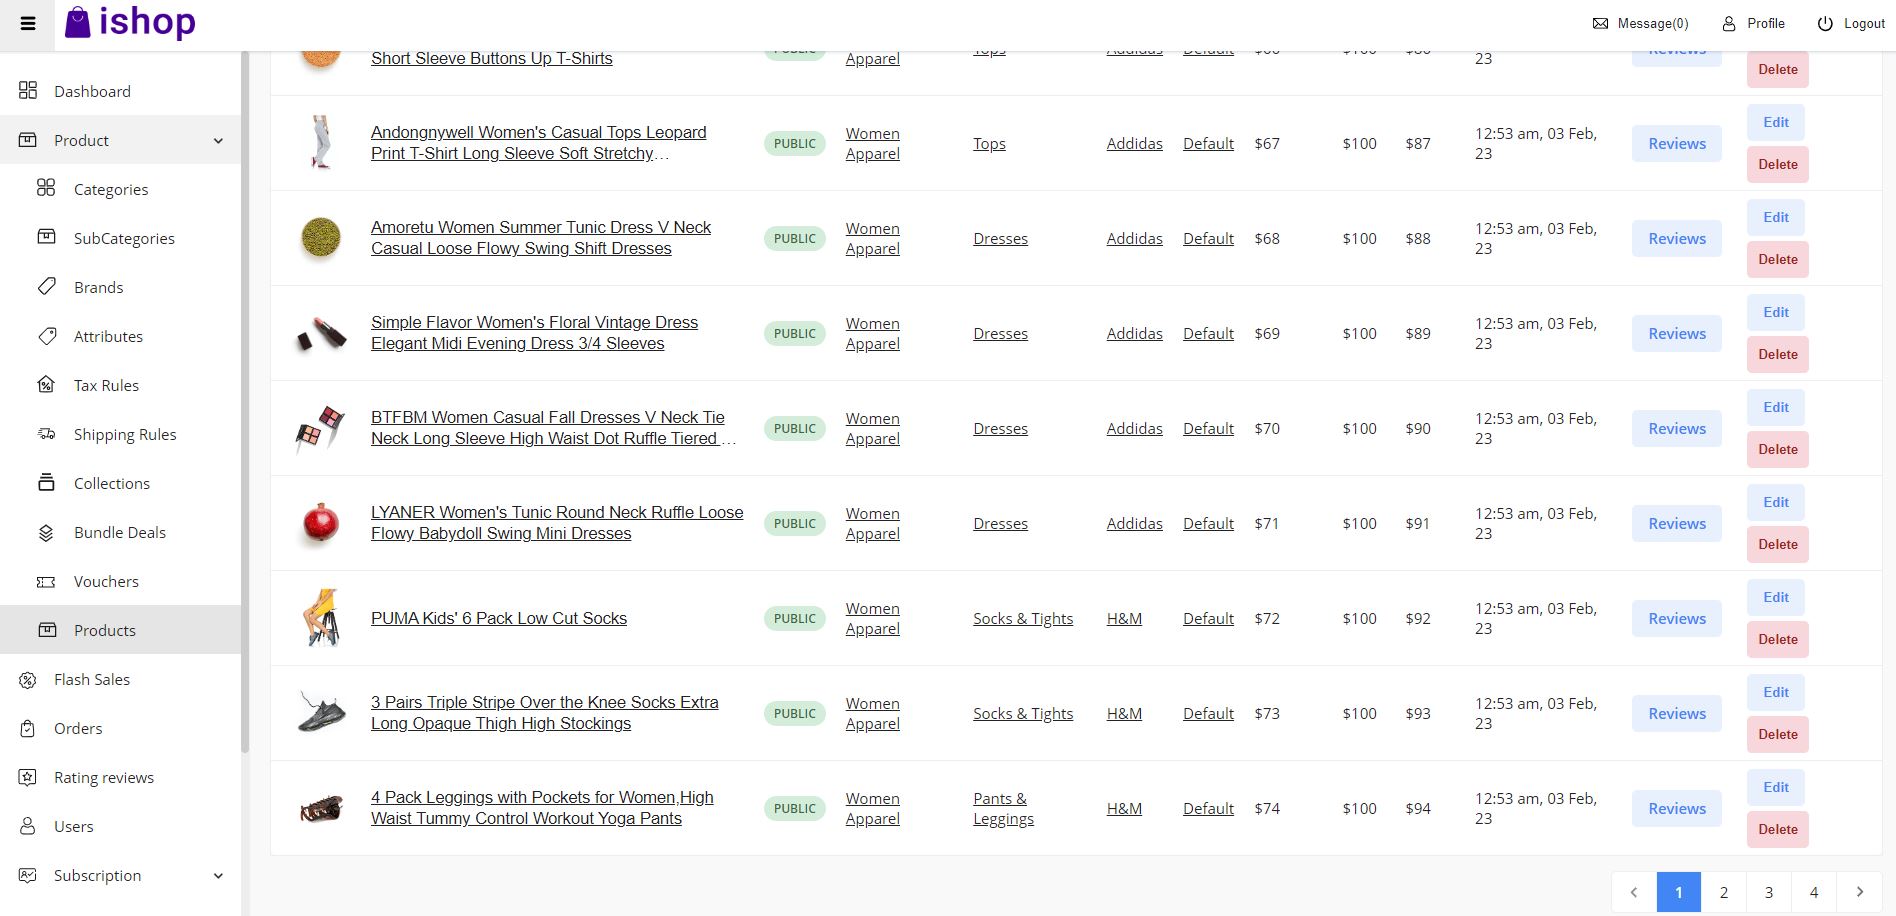The image size is (1896, 916).
Task: Open the Bundle Deals layers icon
Action: pos(46,532)
